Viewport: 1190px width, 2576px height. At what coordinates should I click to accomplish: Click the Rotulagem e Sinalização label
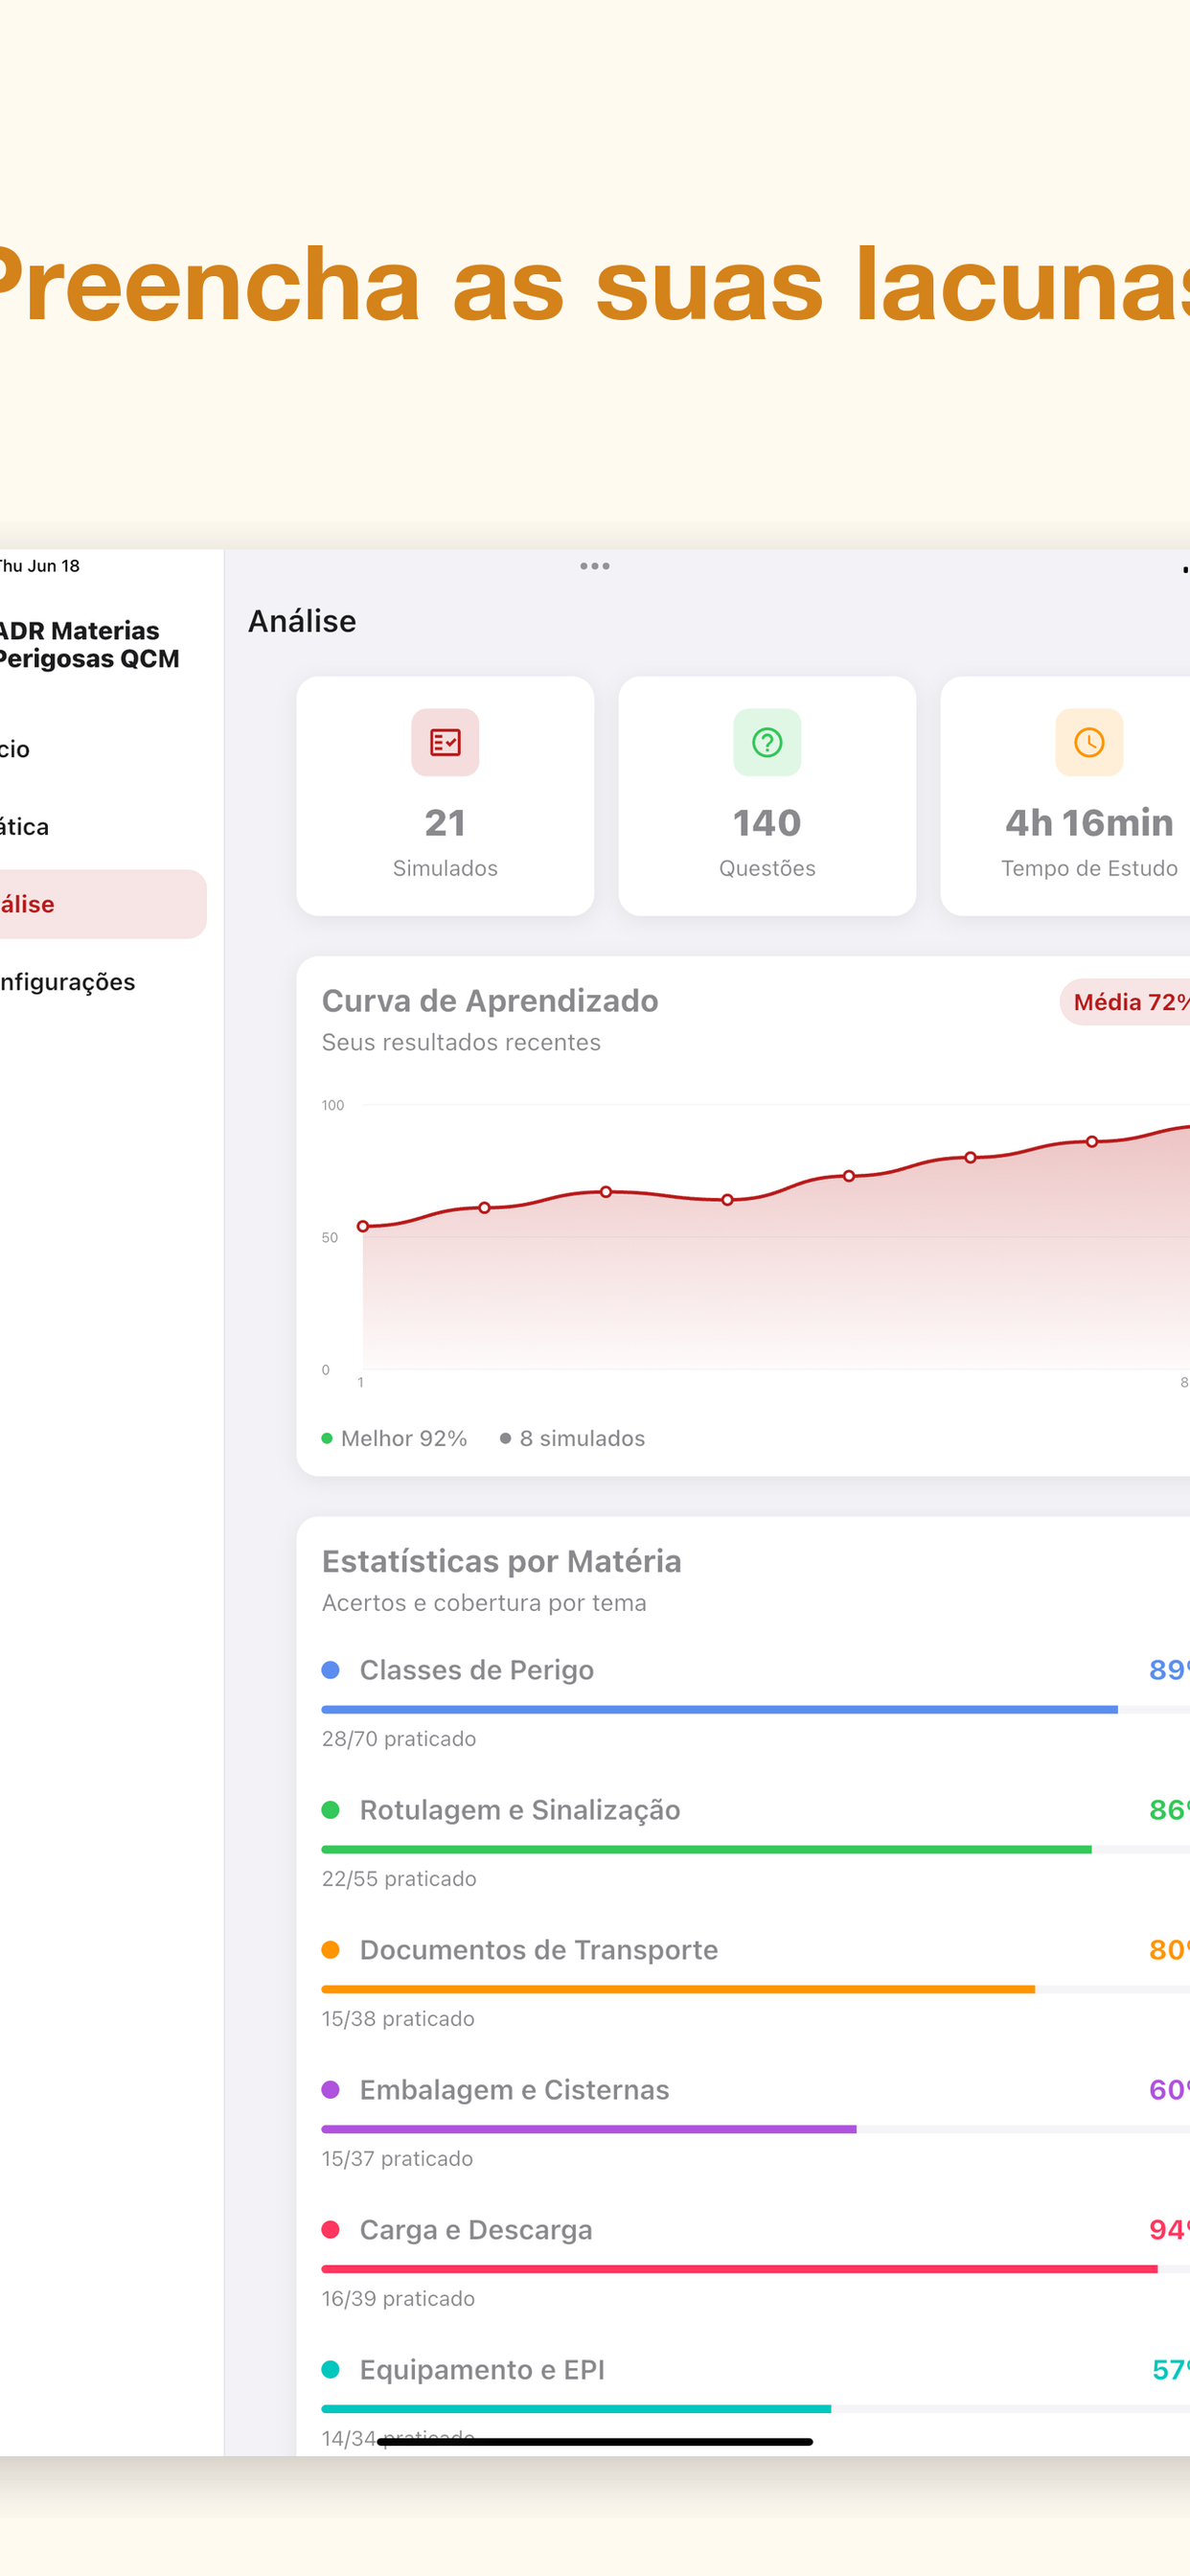click(x=520, y=1810)
